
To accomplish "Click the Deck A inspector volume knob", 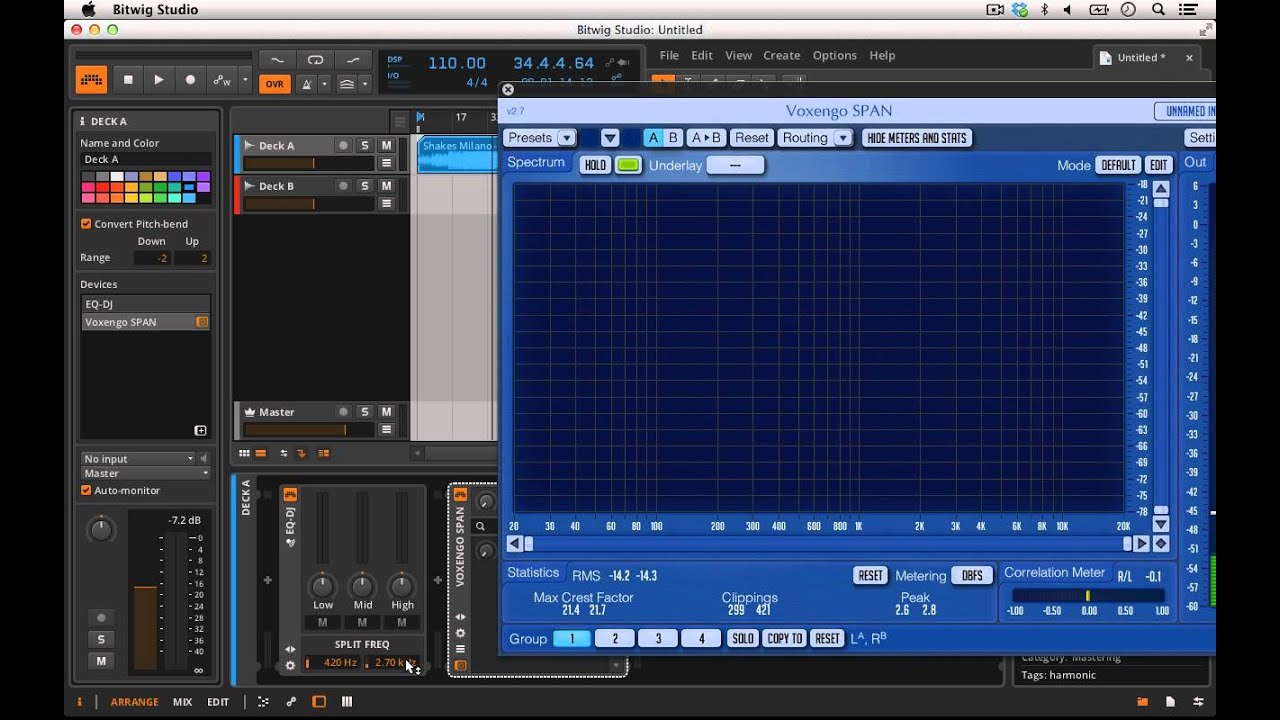I will point(101,530).
